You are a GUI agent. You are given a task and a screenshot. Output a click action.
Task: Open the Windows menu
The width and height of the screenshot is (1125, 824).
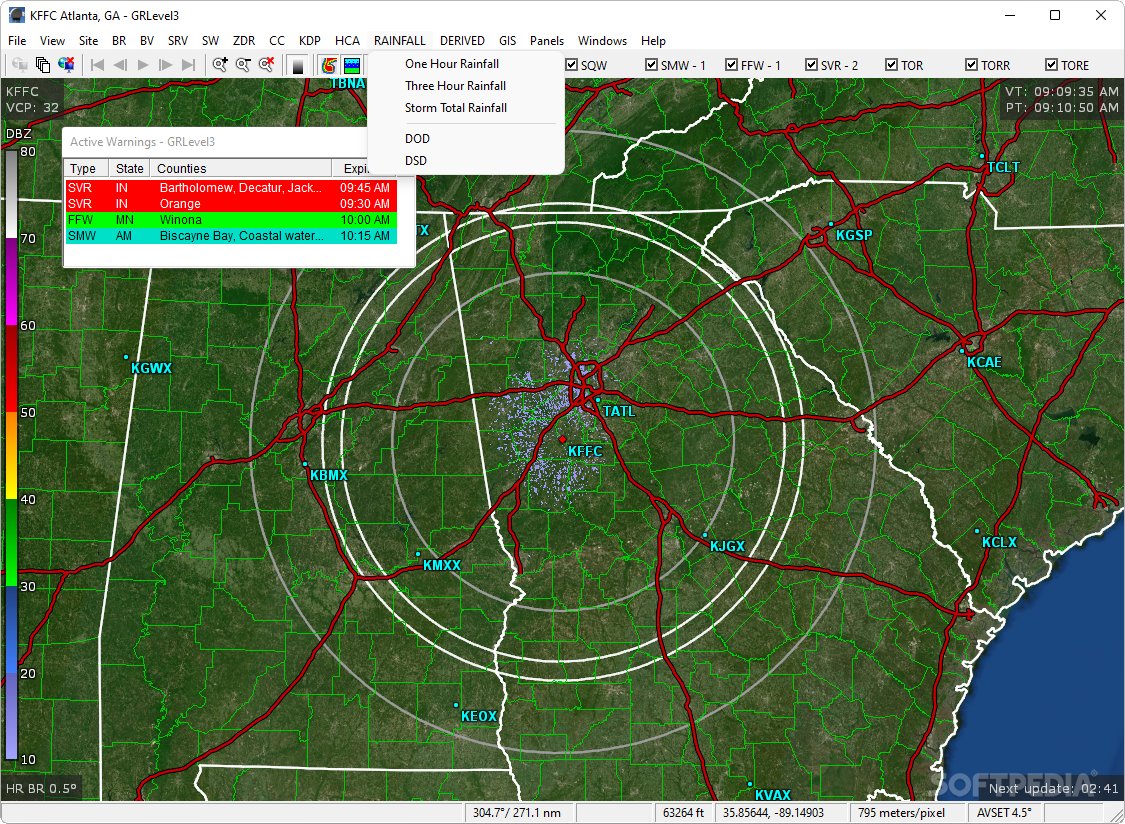[603, 41]
